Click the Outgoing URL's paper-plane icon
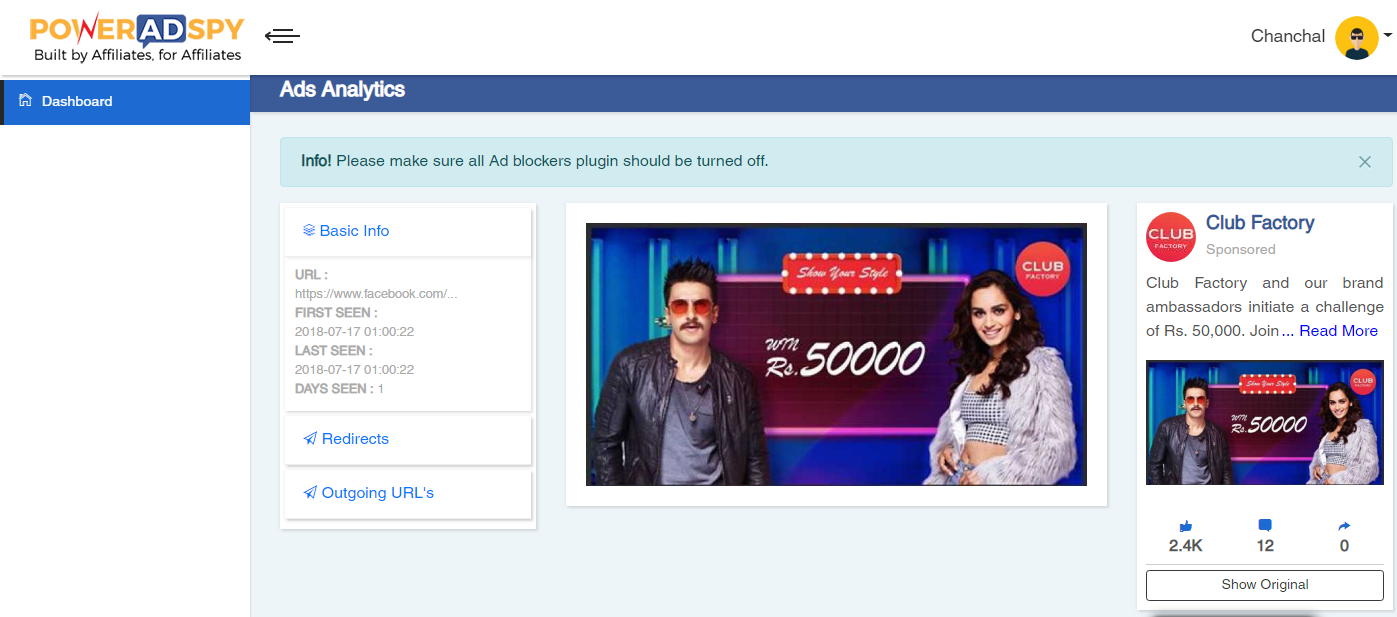Image resolution: width=1397 pixels, height=617 pixels. (x=310, y=493)
